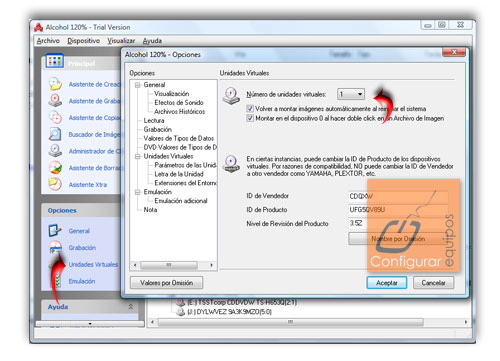Click the Grabación options icon in sidebar
Screen dimensions: 500x361
pyautogui.click(x=55, y=247)
